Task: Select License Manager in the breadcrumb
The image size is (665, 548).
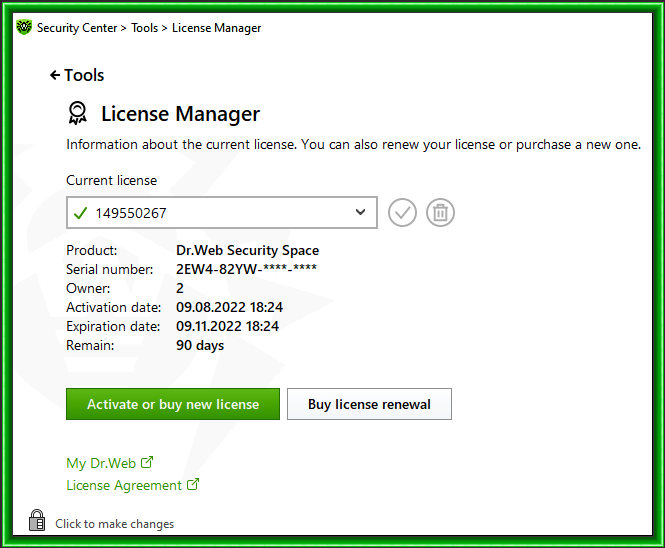Action: pyautogui.click(x=216, y=28)
